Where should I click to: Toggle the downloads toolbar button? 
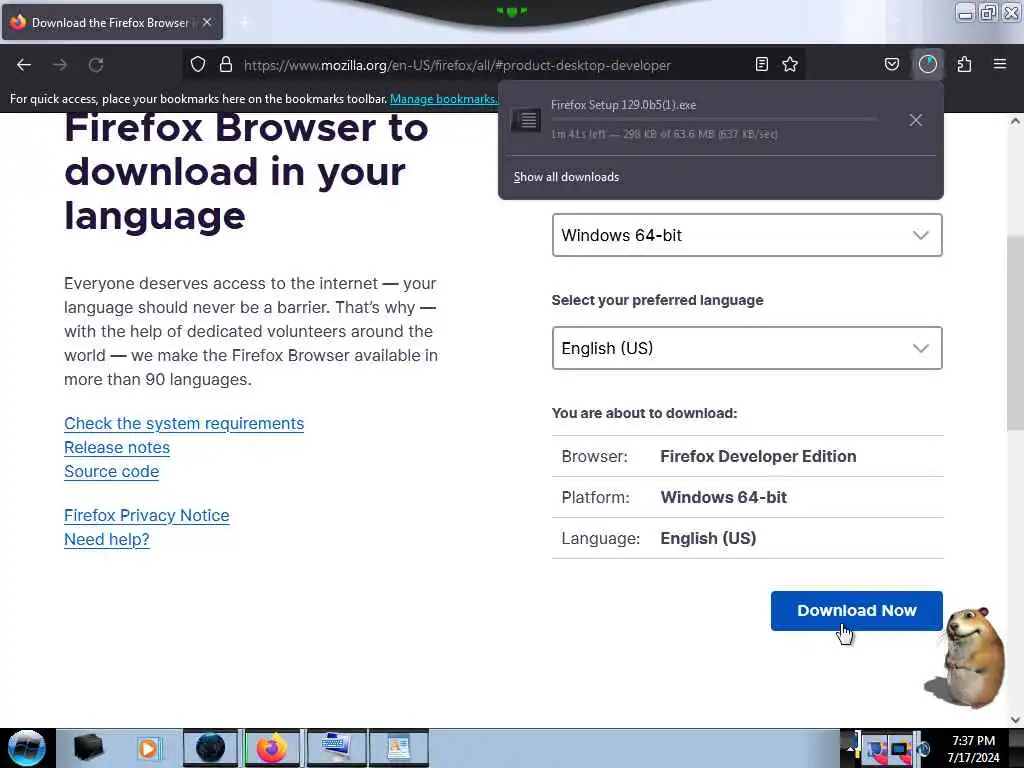[x=928, y=65]
